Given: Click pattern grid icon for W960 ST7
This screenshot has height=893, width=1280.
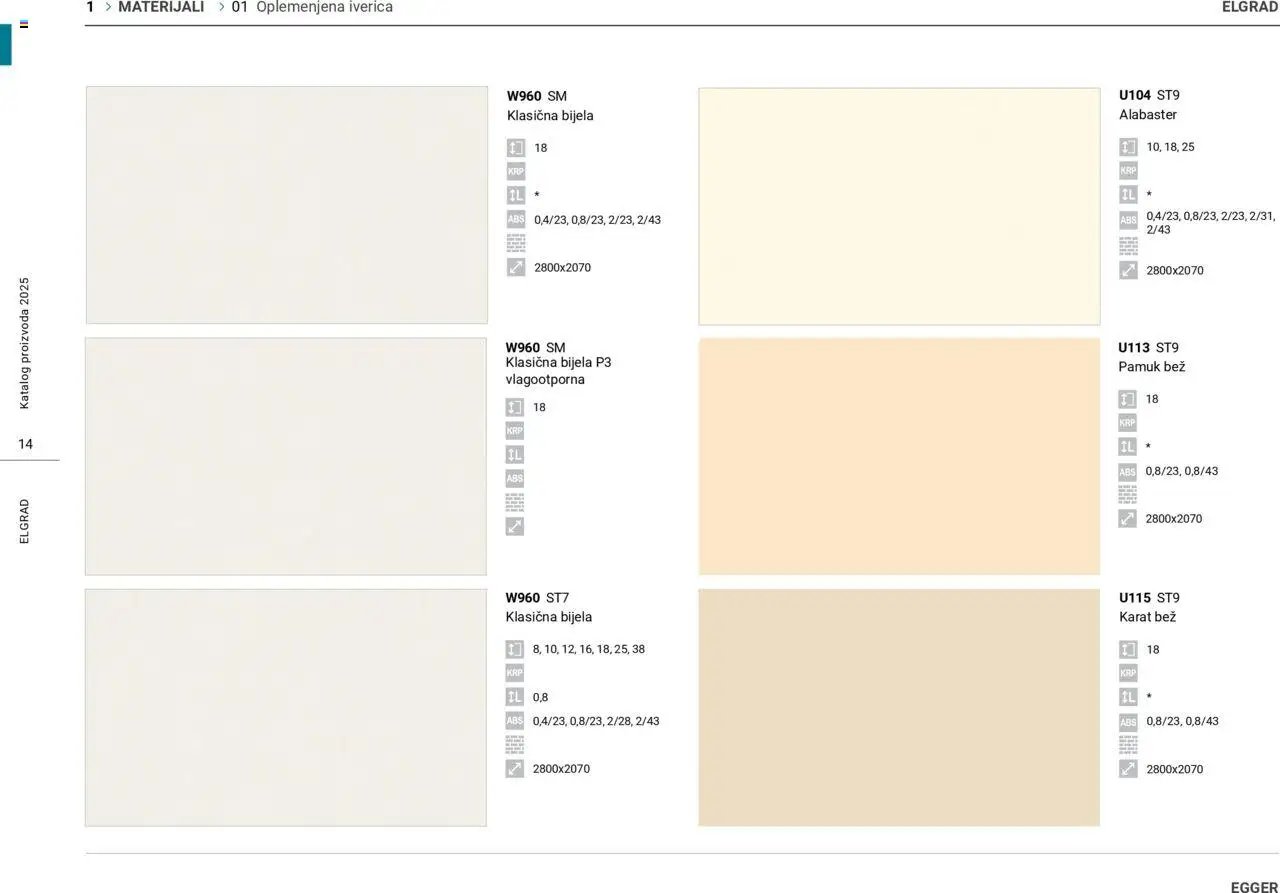Looking at the screenshot, I should coord(514,745).
